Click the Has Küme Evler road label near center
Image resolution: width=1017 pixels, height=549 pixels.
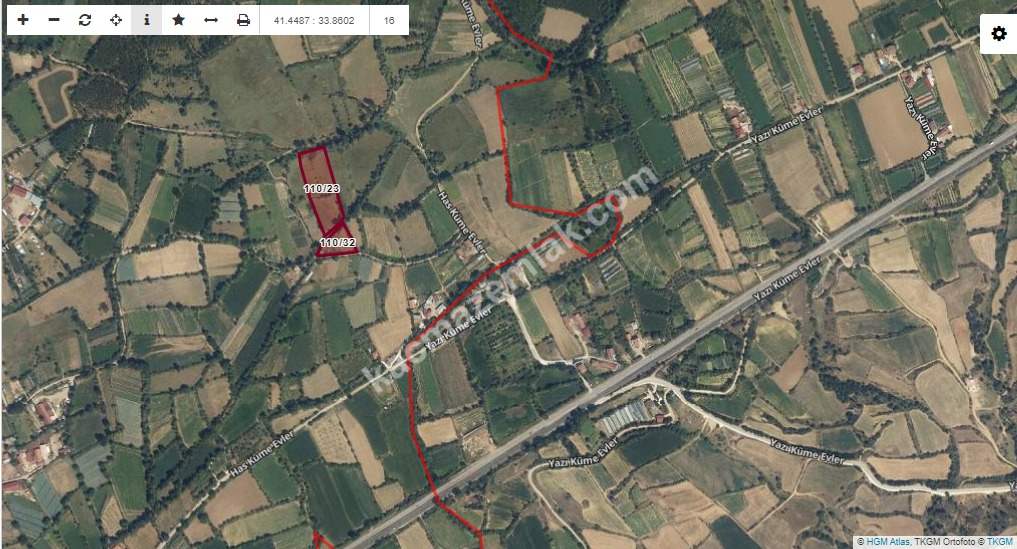coord(461,222)
